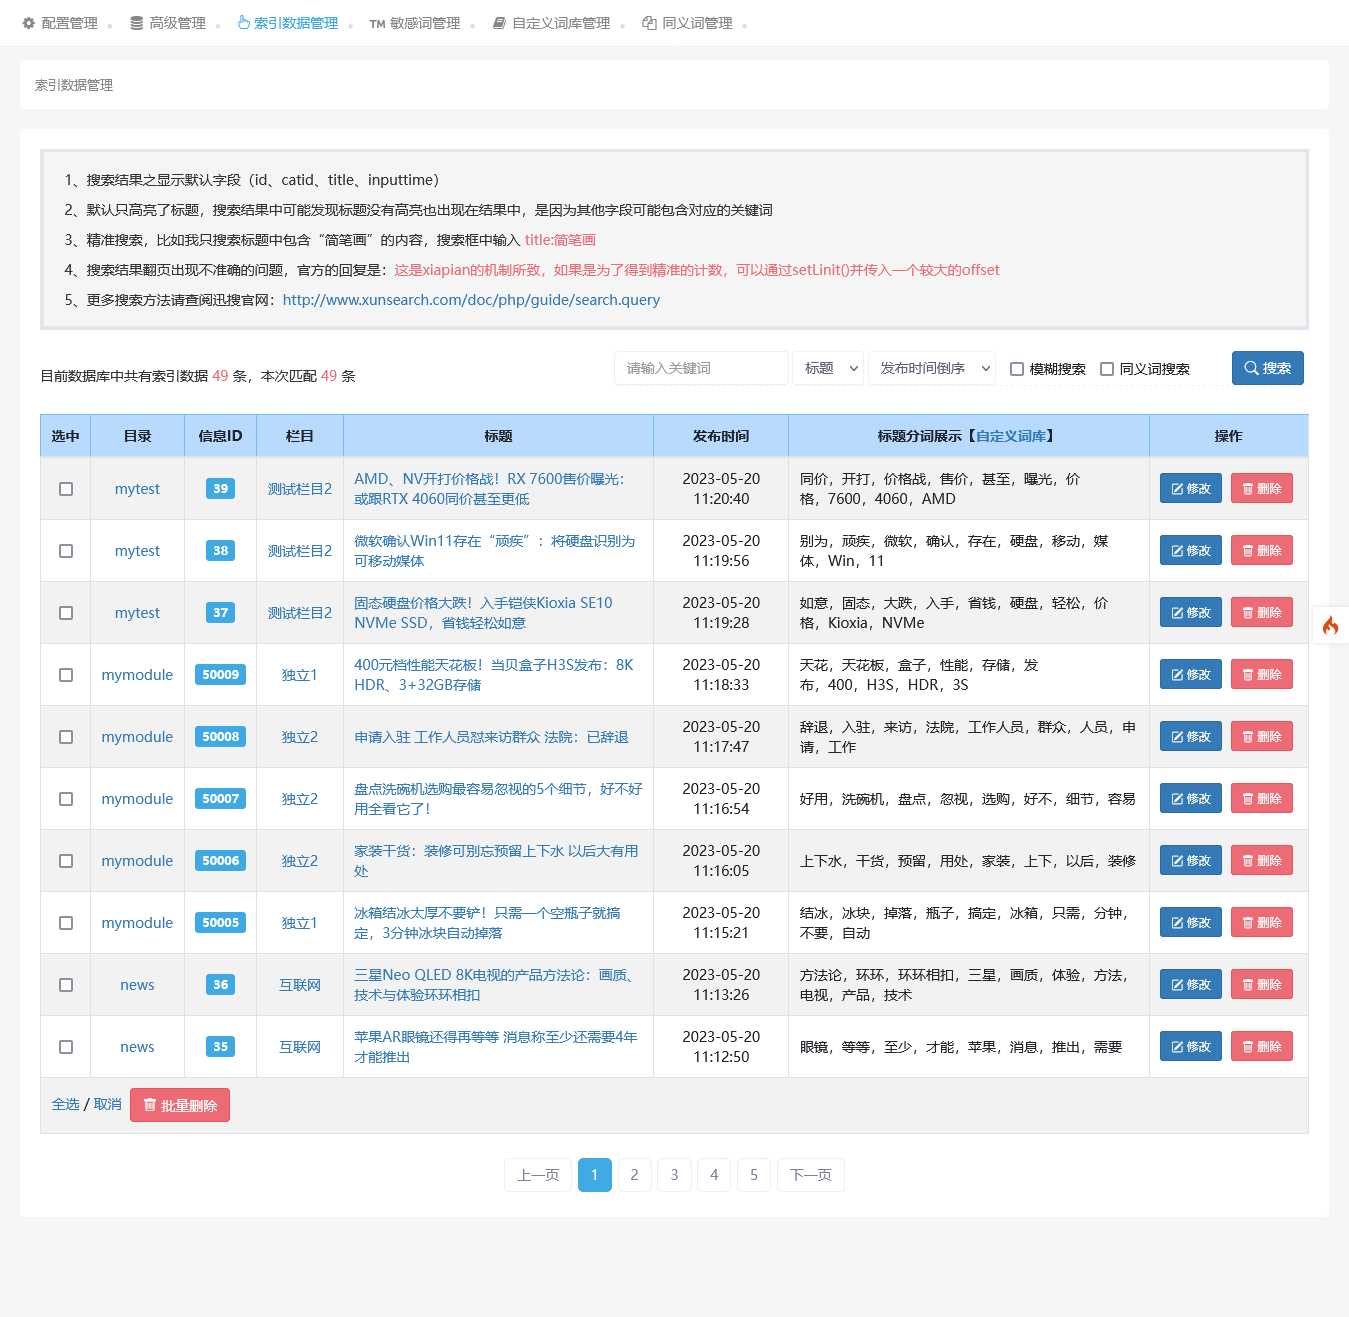The height and width of the screenshot is (1317, 1349).
Task: Delete the entry with ID 50006
Action: (1262, 861)
